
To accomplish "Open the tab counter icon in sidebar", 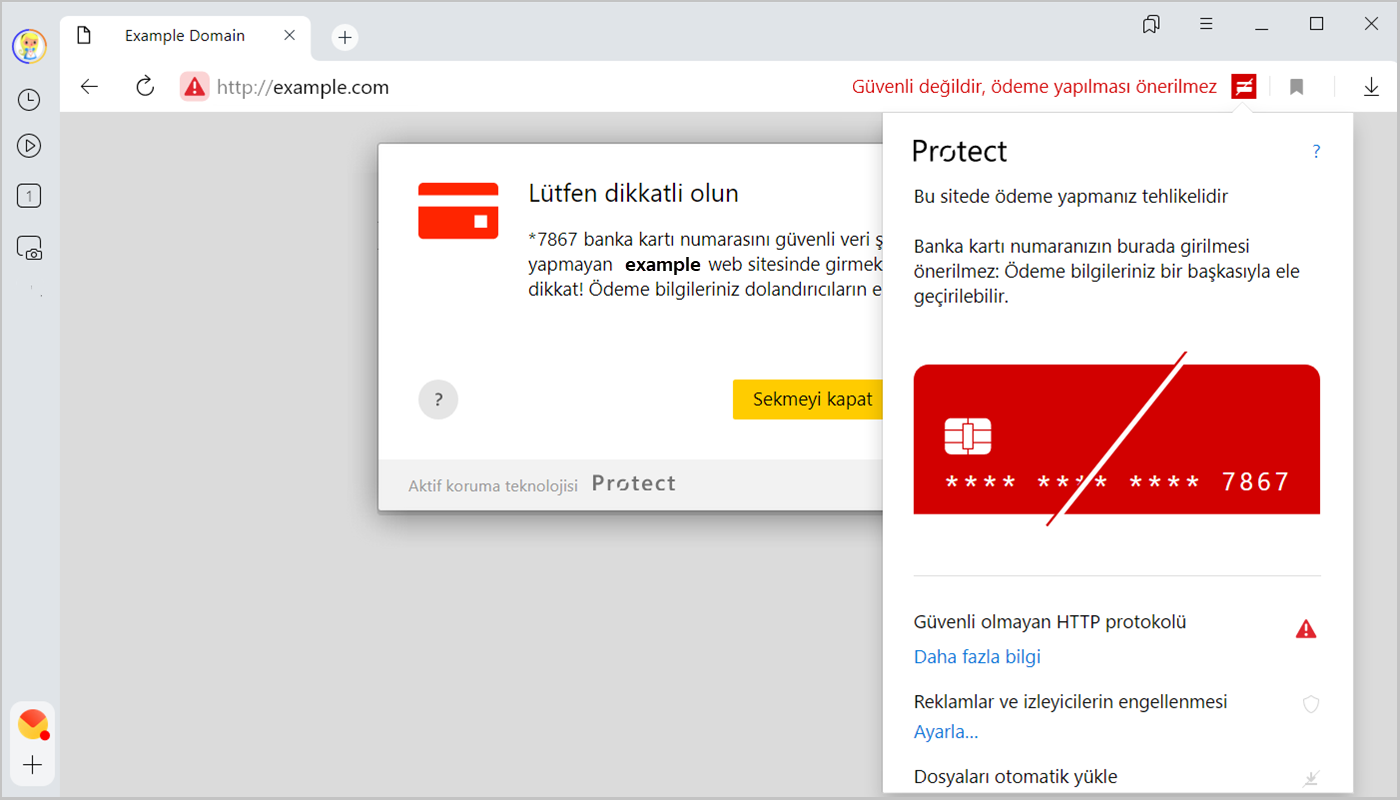I will [29, 196].
